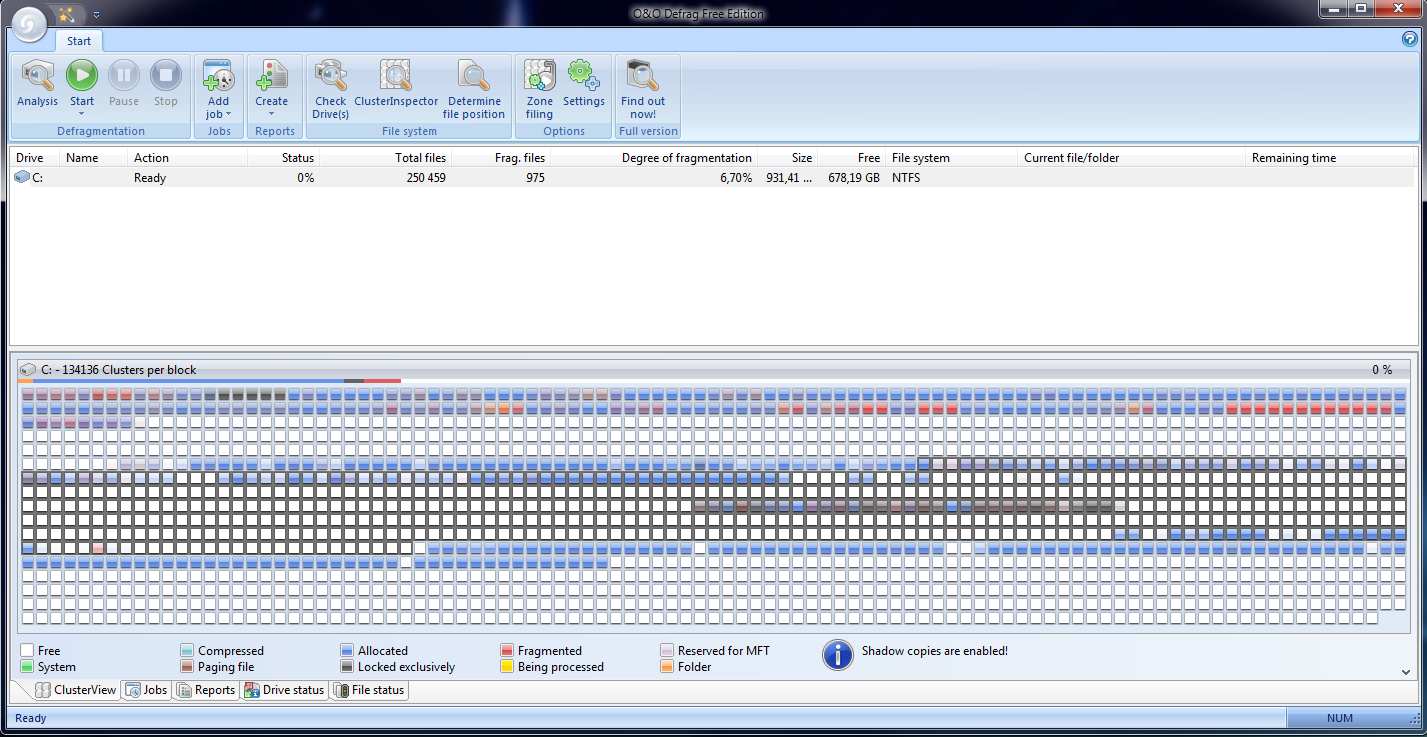Open the File status tab
Viewport: 1427px width, 737px height.
pyautogui.click(x=369, y=690)
